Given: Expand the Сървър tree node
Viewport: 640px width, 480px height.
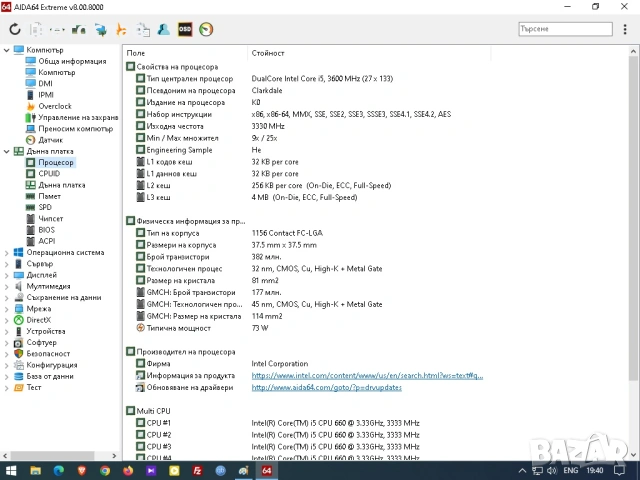Looking at the screenshot, I should point(6,264).
